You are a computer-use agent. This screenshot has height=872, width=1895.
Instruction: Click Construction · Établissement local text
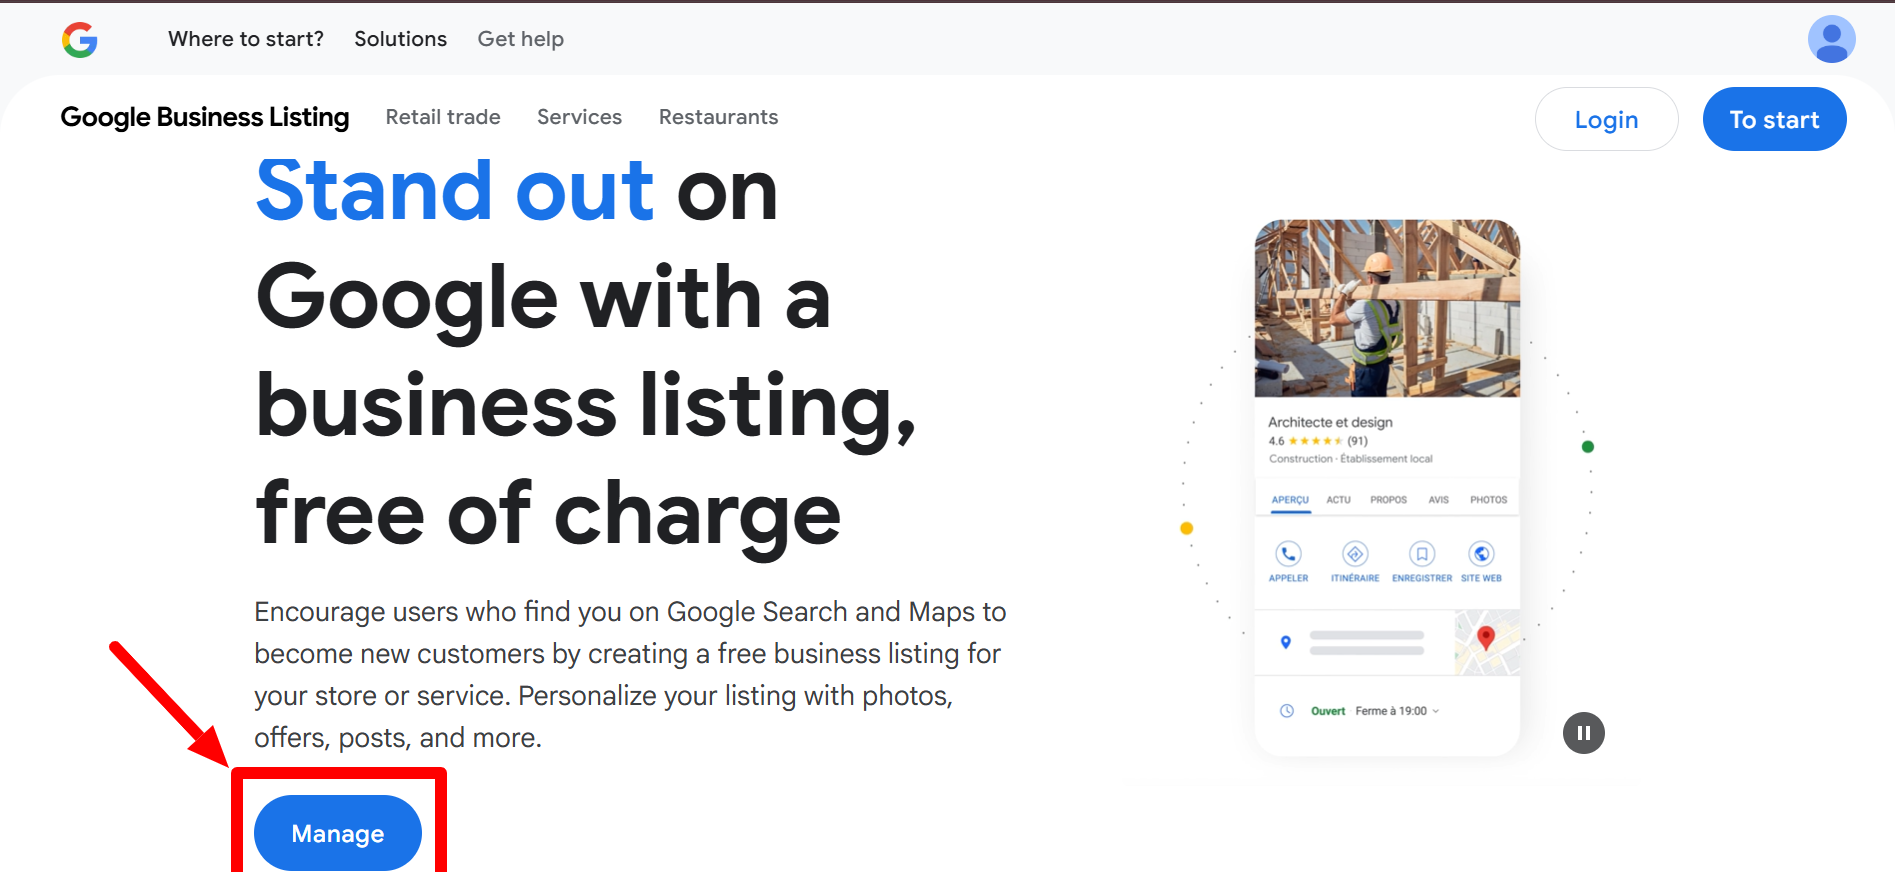tap(1350, 459)
